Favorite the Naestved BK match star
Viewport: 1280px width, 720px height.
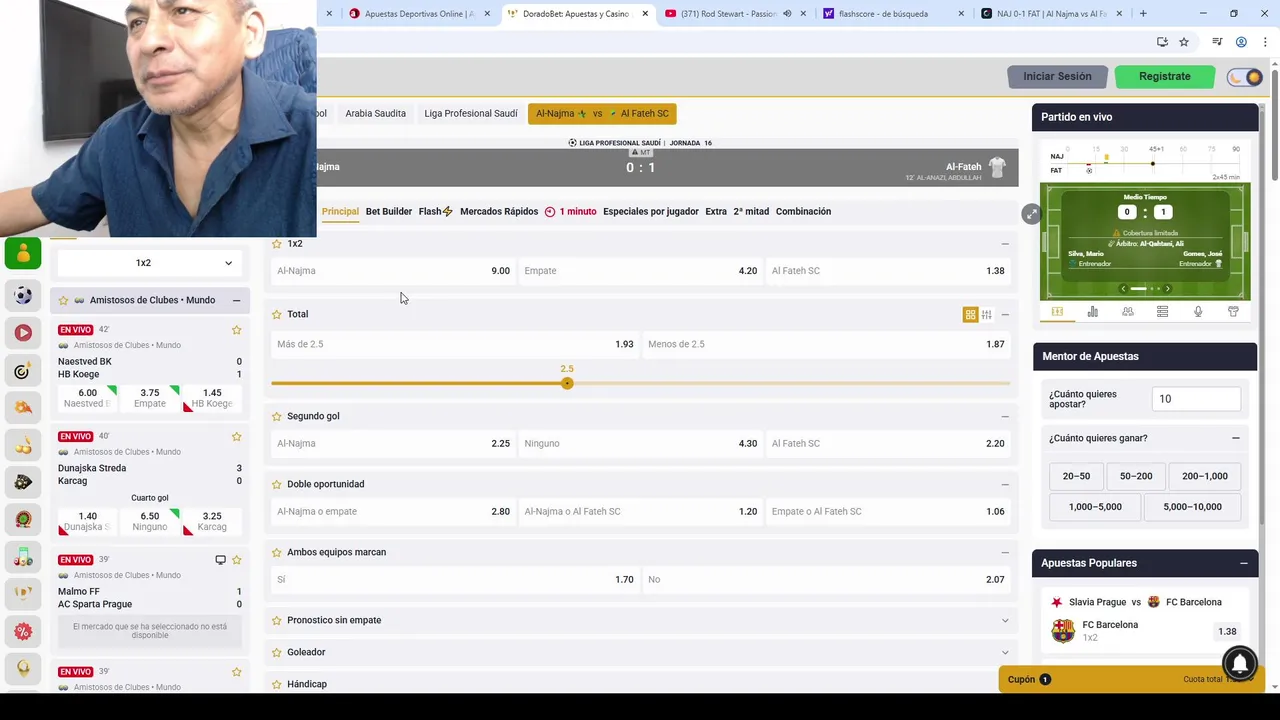pos(237,330)
